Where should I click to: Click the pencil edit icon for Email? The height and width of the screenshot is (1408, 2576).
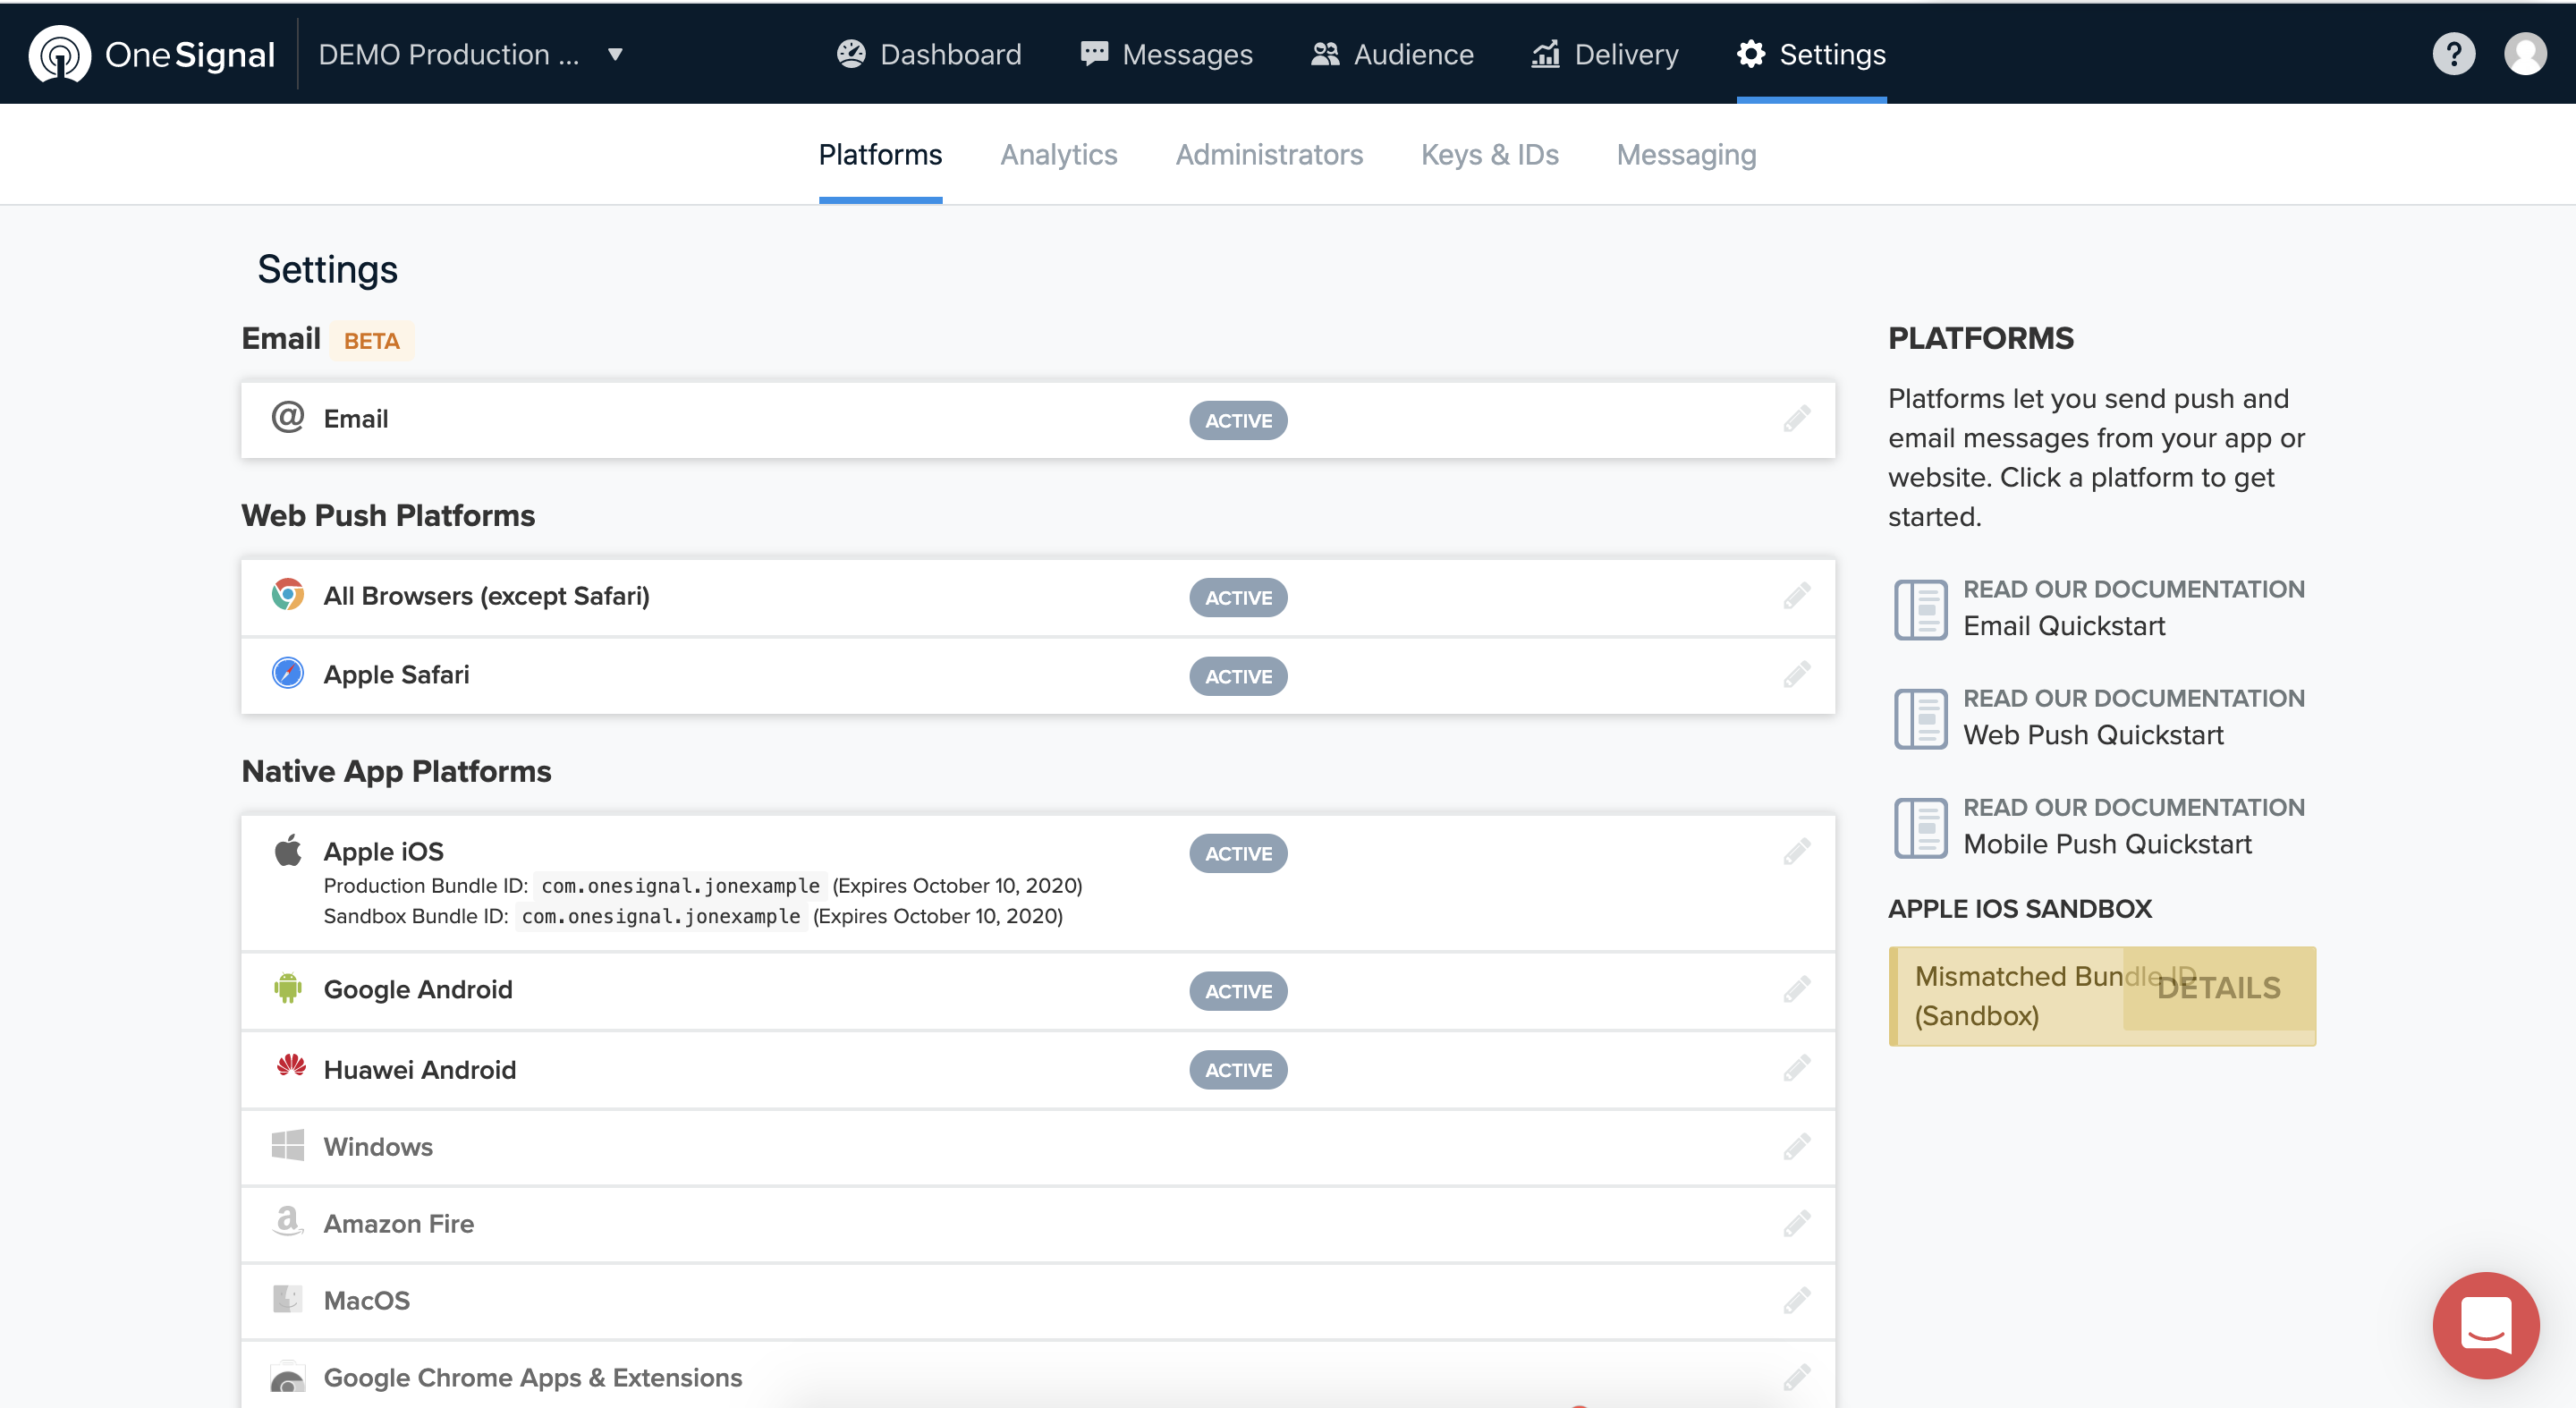(x=1796, y=419)
